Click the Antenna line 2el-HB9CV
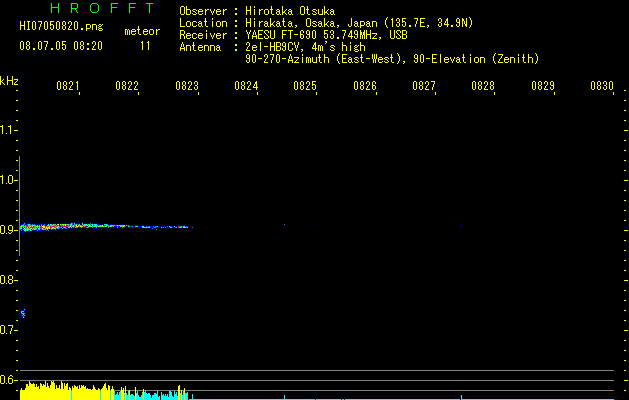The height and width of the screenshot is (400, 629). tap(272, 47)
